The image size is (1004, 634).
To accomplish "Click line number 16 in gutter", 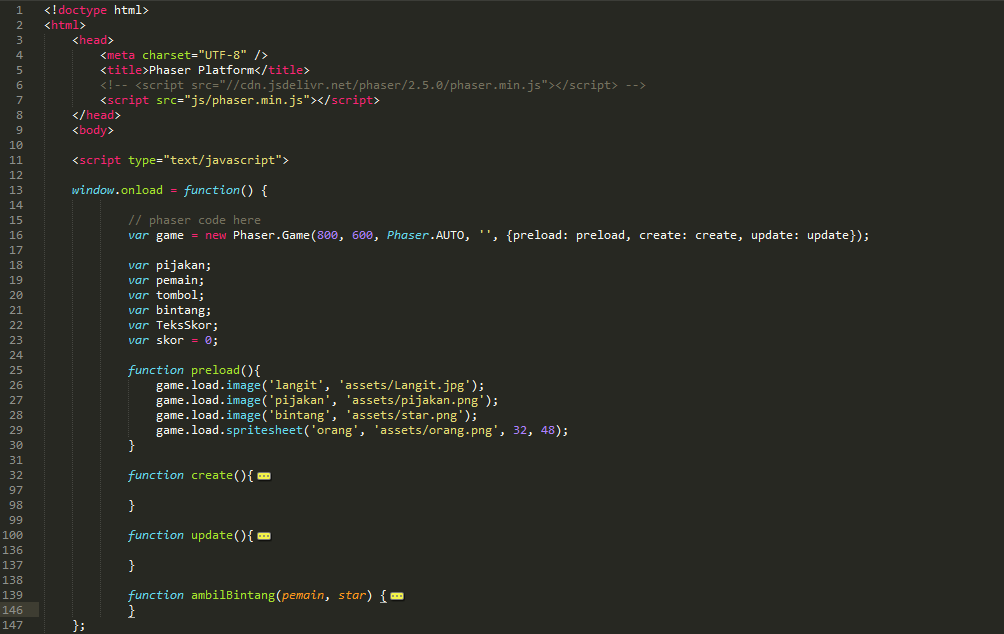I will click(16, 235).
